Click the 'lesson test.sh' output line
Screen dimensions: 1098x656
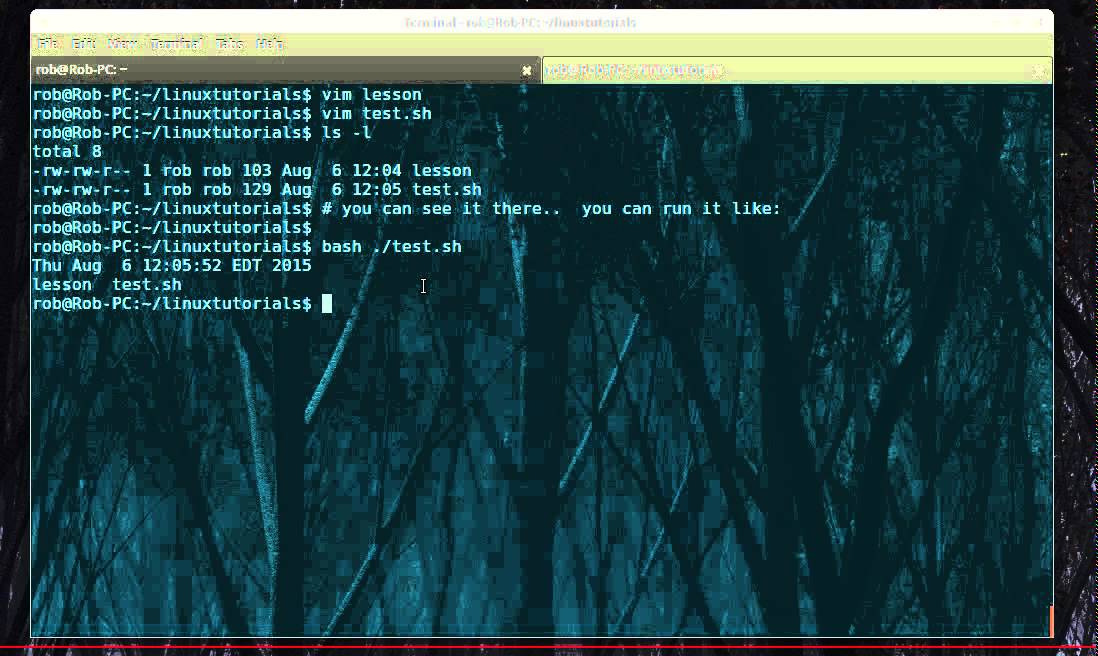point(107,284)
